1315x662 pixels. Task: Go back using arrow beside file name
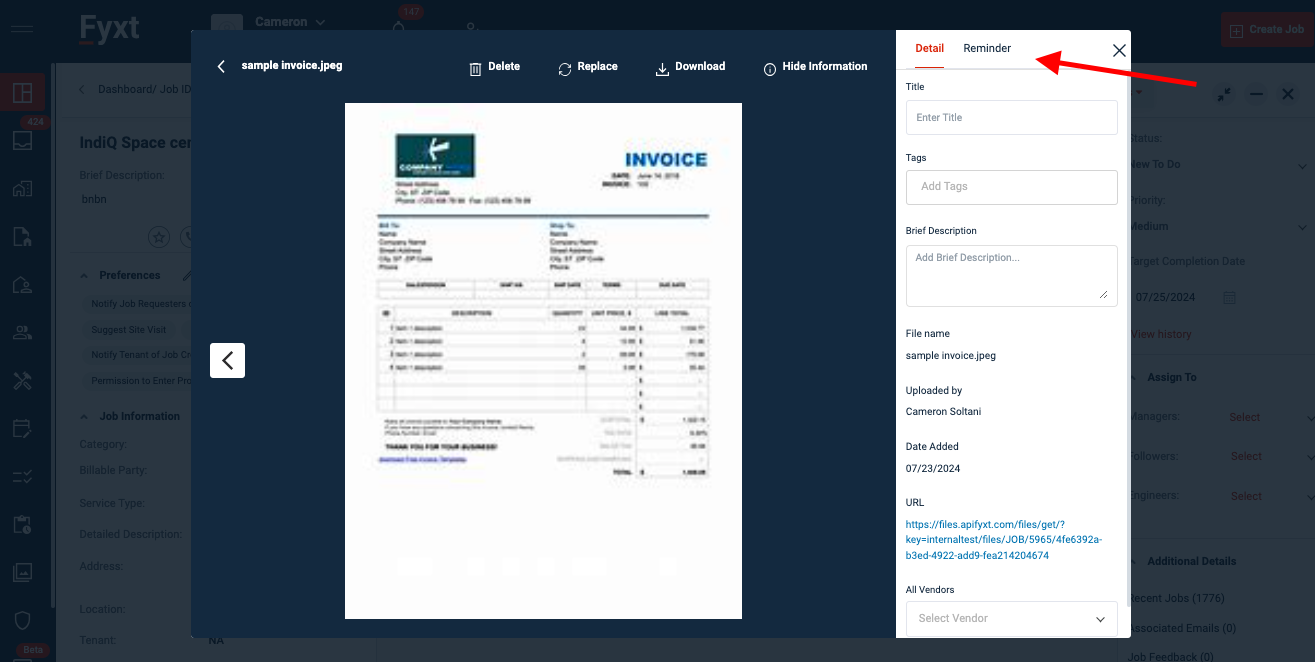[x=221, y=67]
